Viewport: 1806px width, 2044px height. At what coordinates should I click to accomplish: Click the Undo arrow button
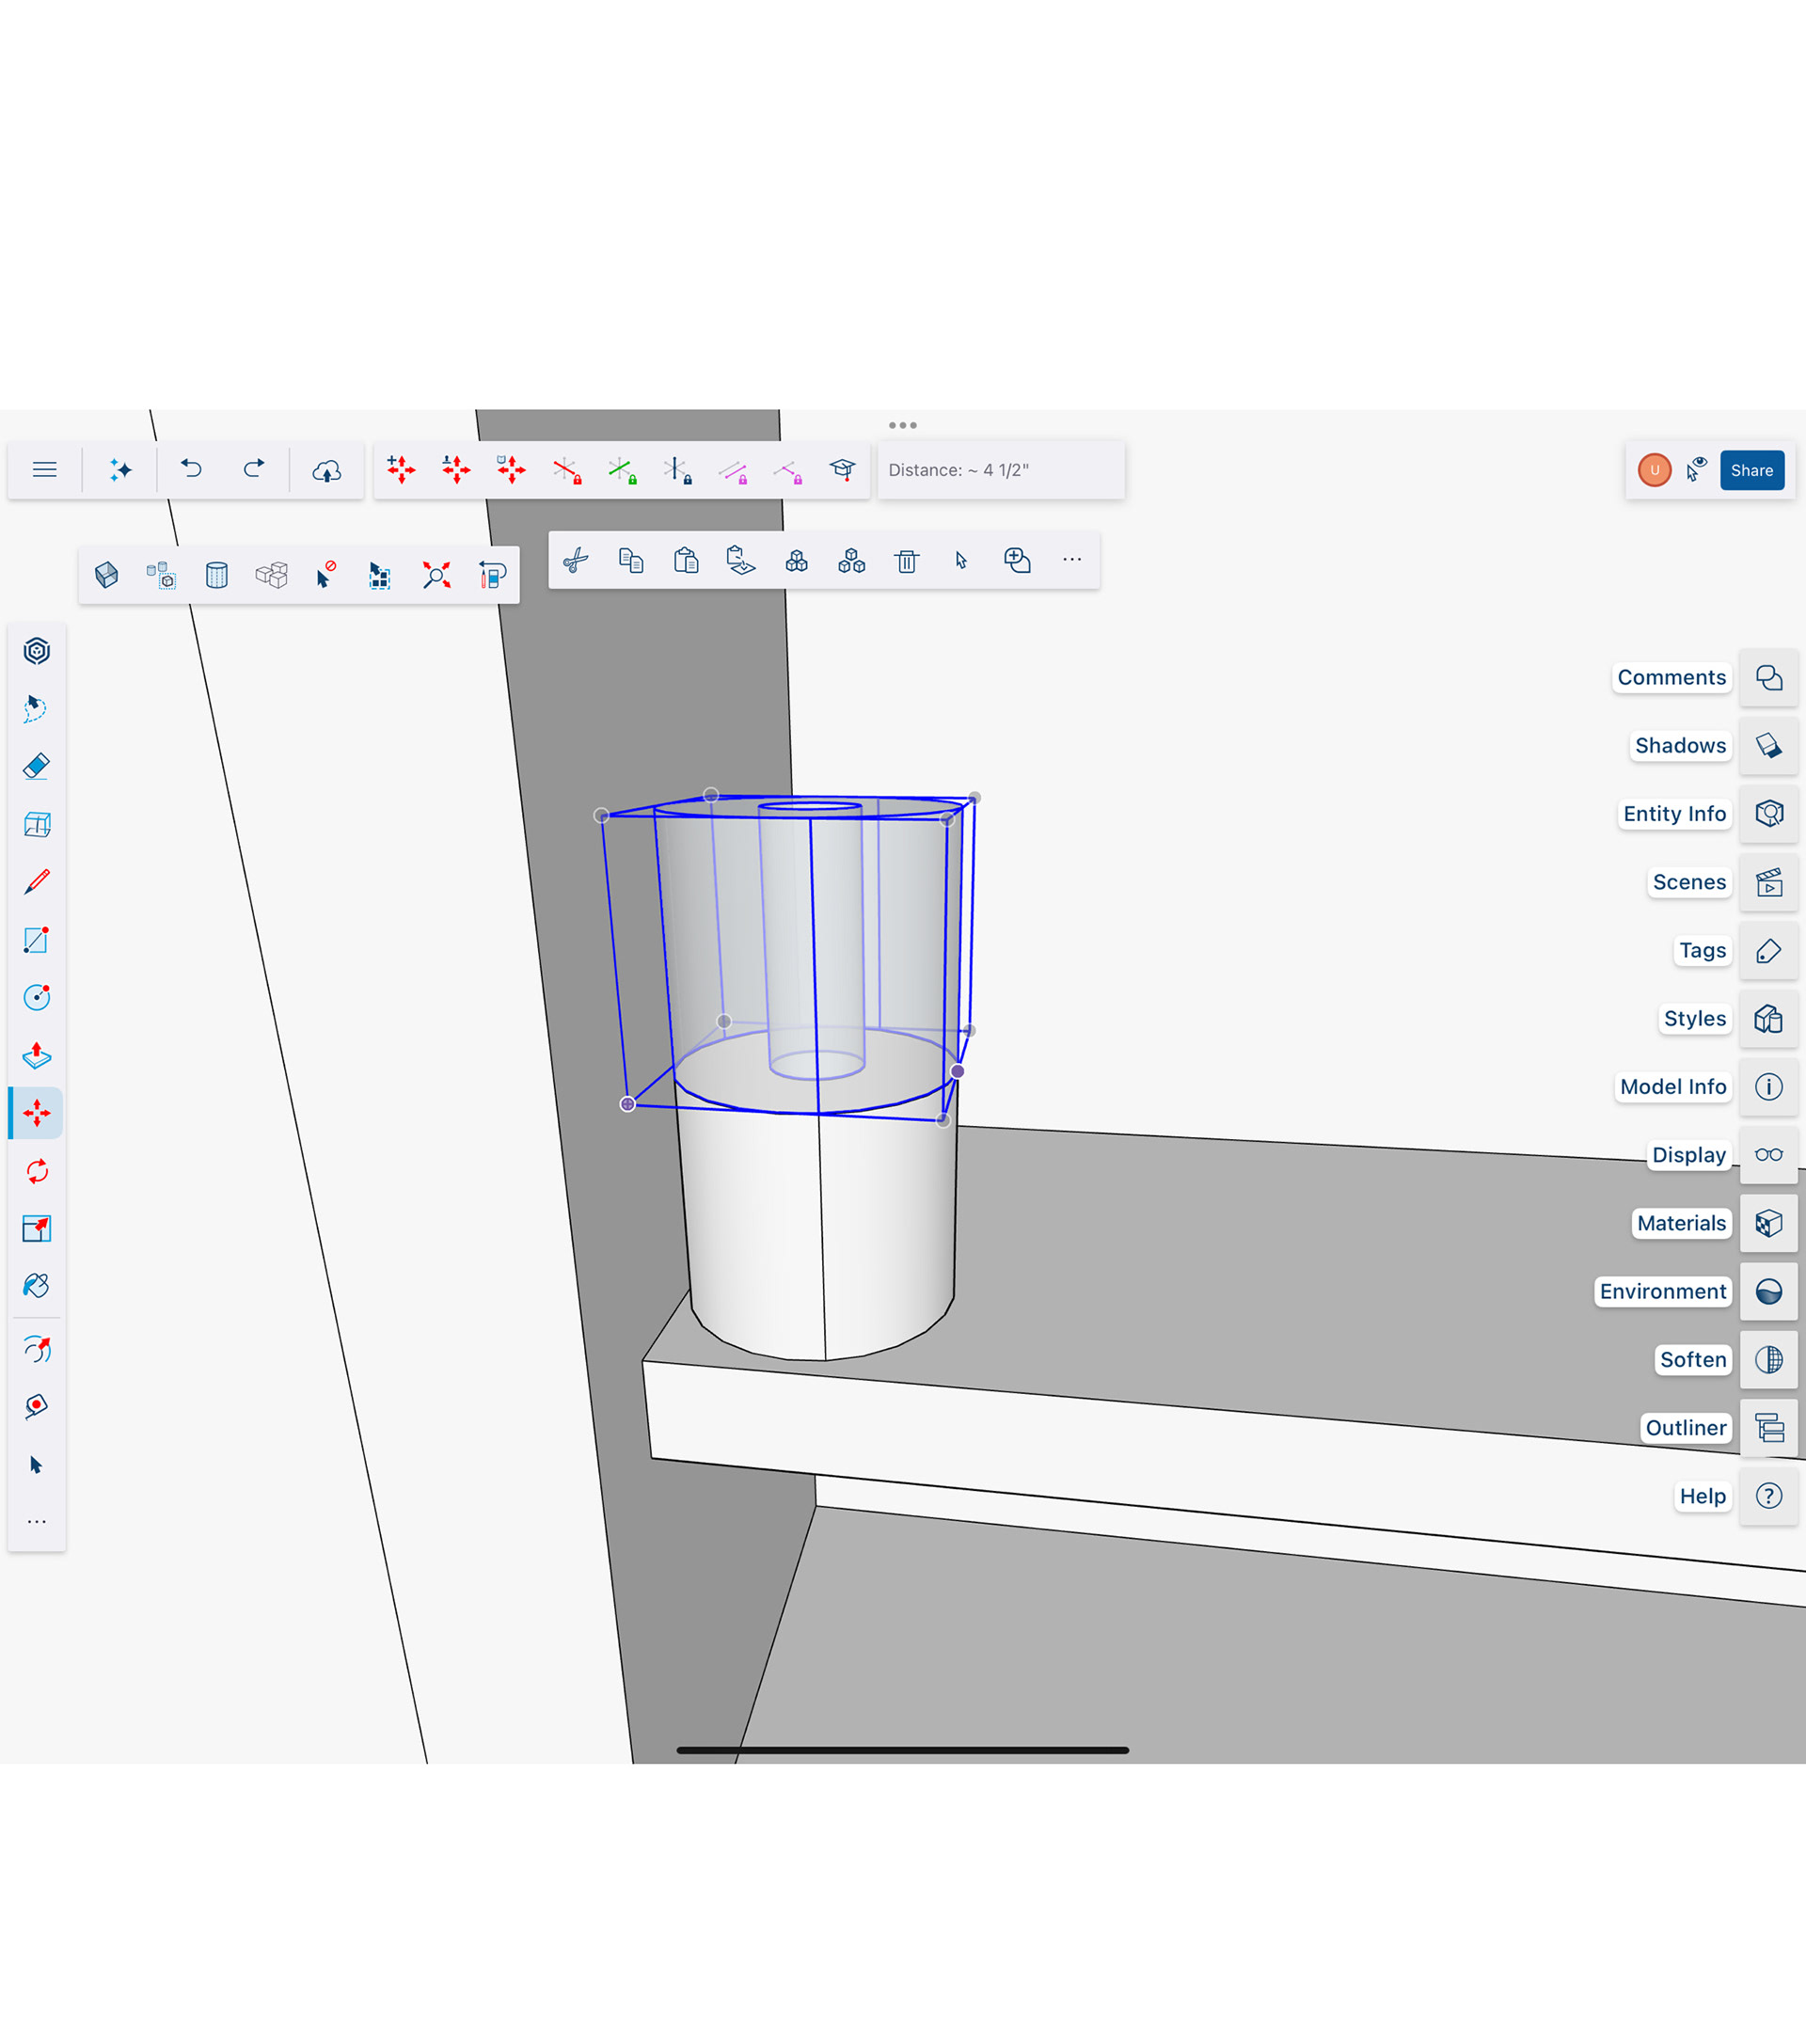point(191,468)
